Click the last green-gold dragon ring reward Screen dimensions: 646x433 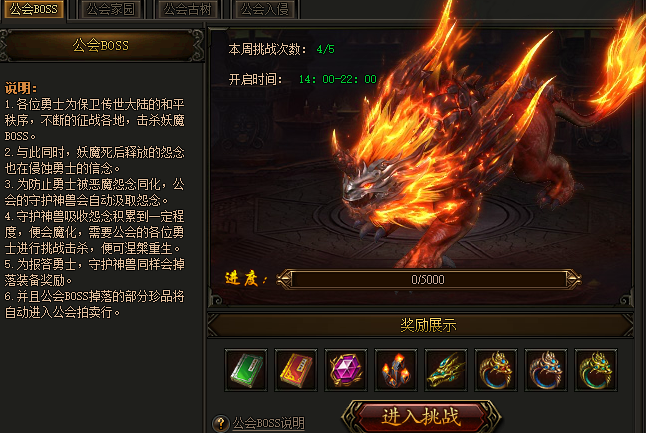(596, 370)
